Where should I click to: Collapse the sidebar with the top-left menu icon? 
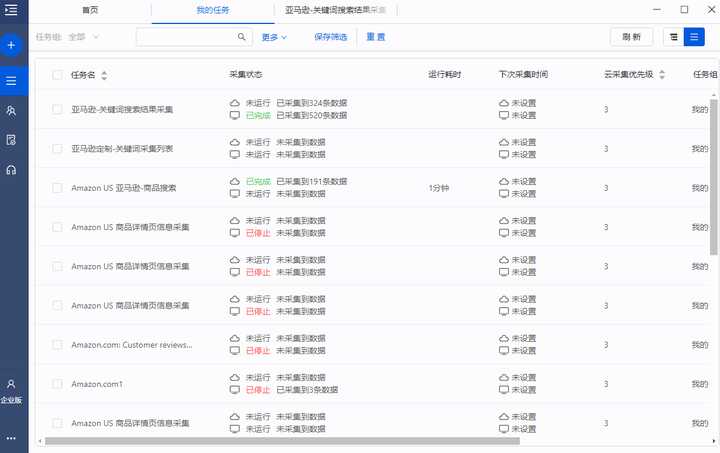[11, 10]
